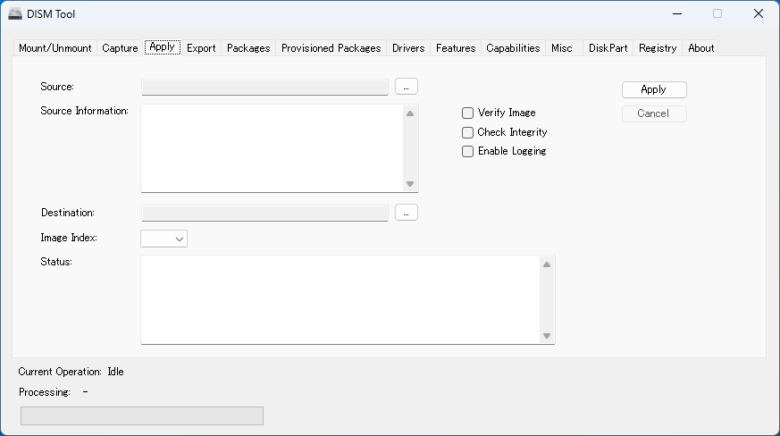Click Source Information scroll down arrow
780x436 pixels.
tap(410, 184)
